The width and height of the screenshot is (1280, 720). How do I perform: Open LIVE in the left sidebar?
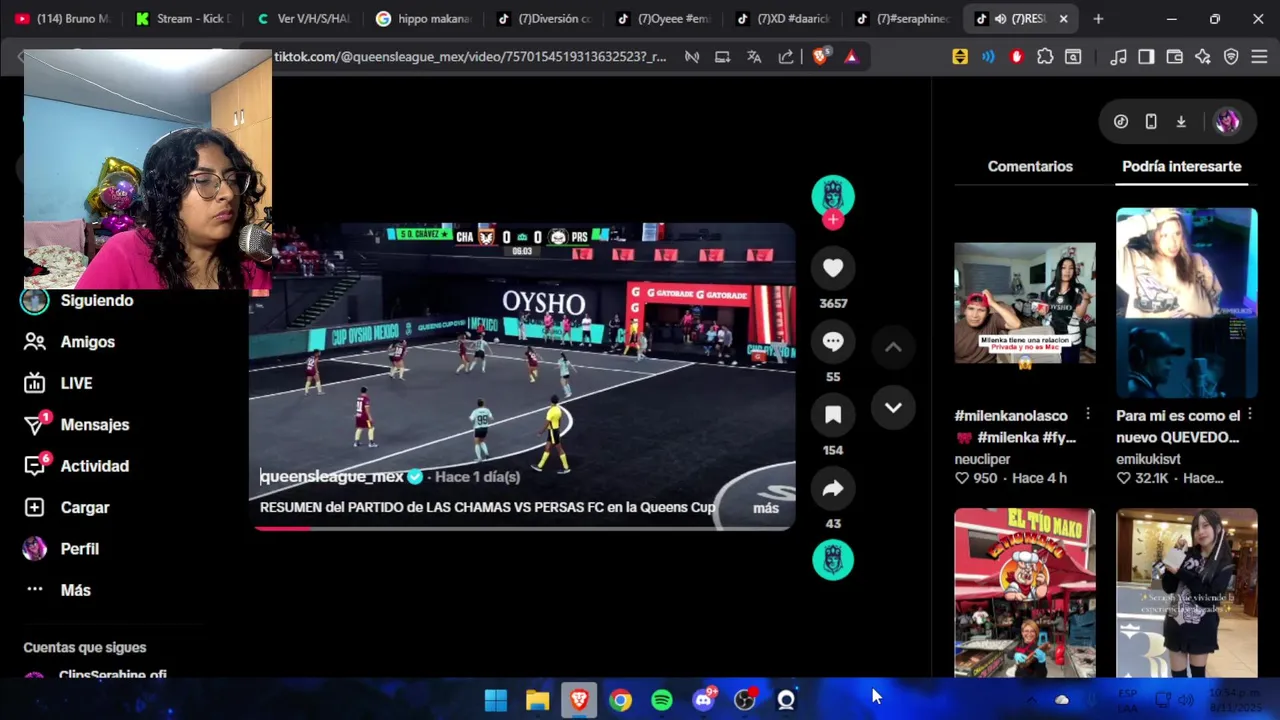click(58, 383)
